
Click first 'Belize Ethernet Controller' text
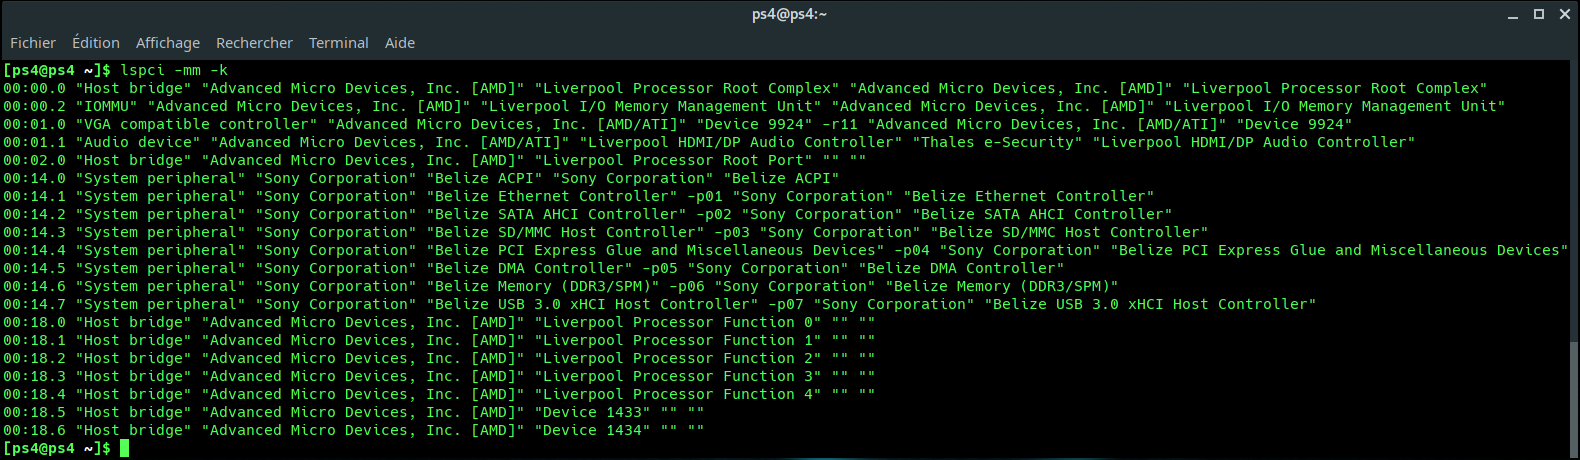click(x=556, y=196)
